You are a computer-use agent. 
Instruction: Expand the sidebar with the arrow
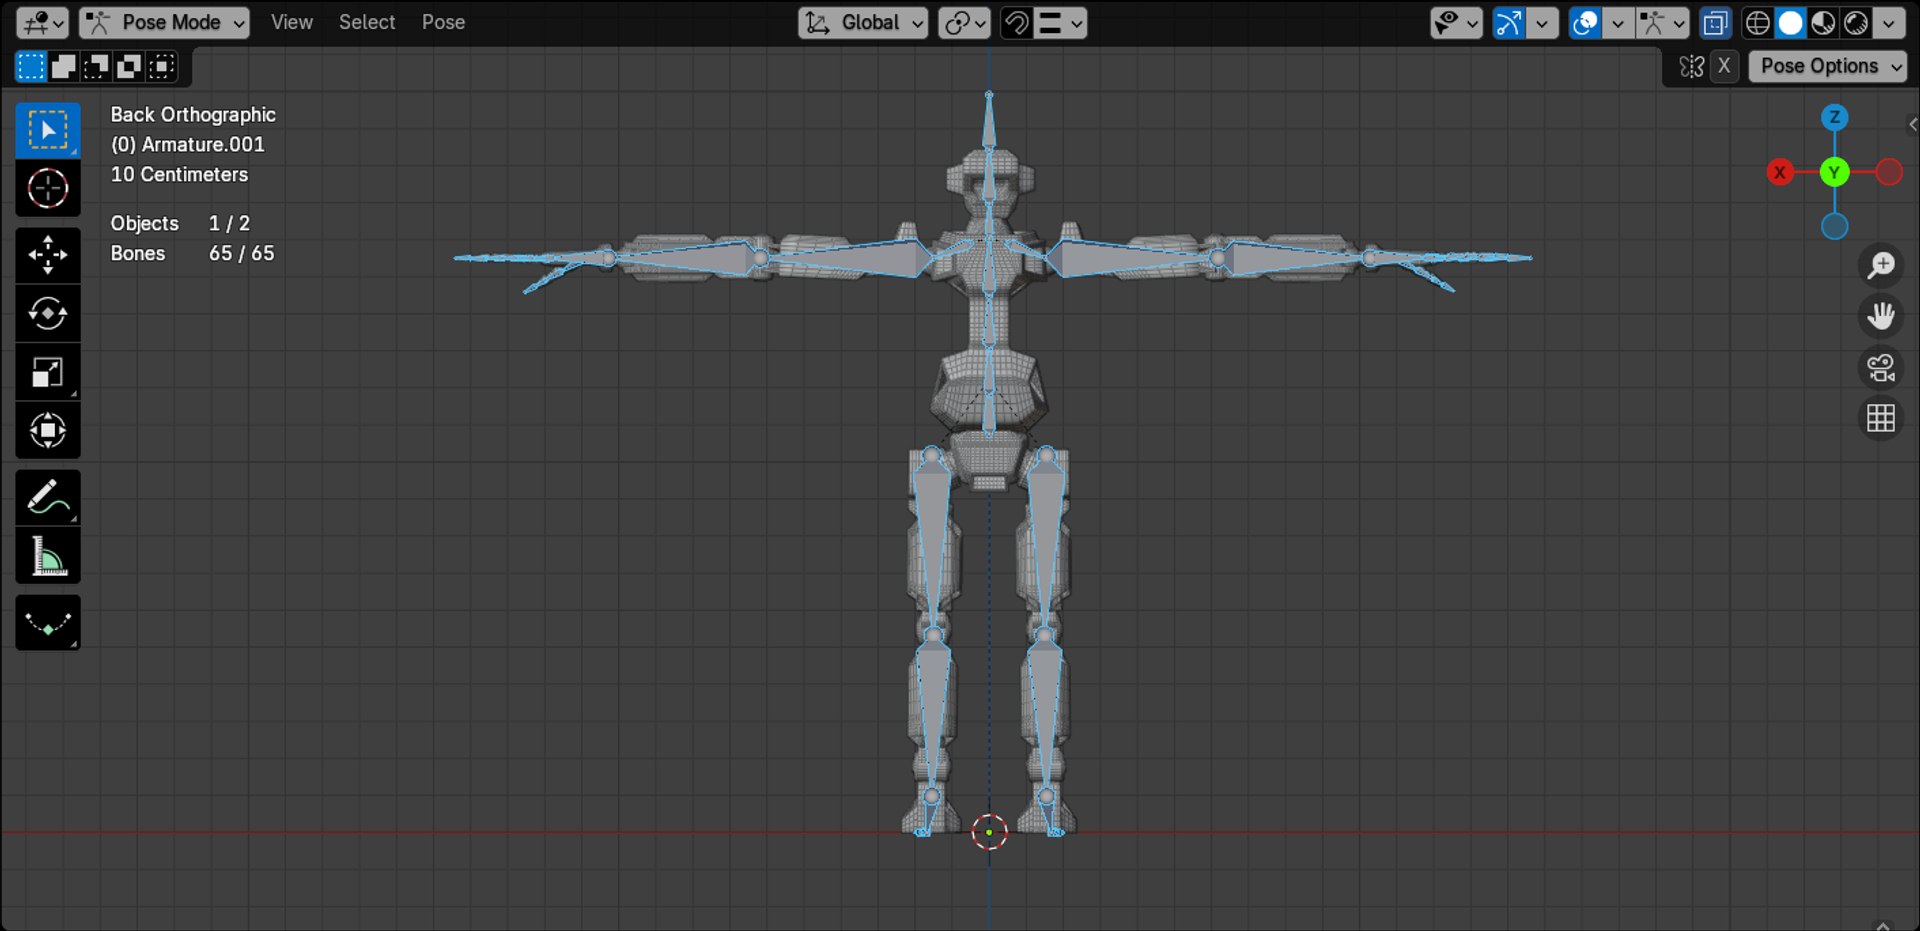pos(1912,125)
